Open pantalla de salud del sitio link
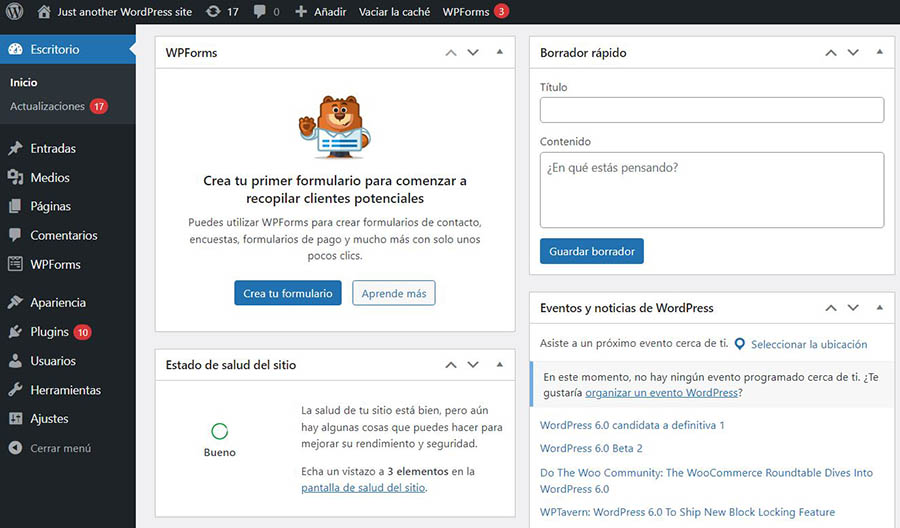900x528 pixels. click(x=363, y=488)
